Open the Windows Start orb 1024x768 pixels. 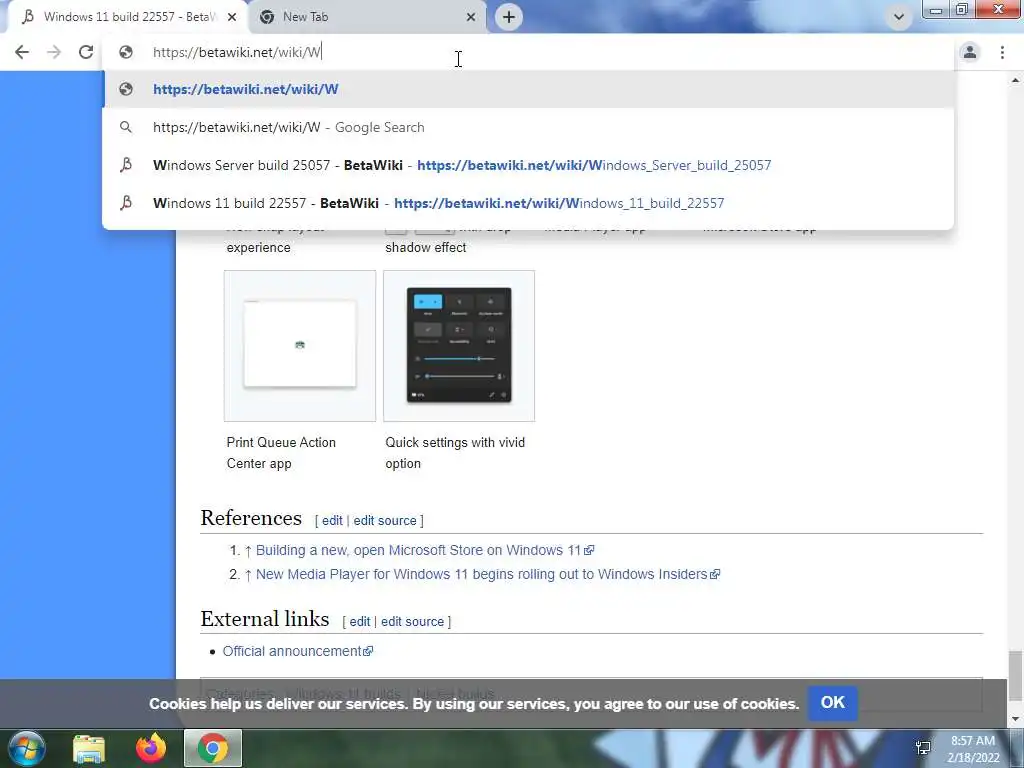(x=27, y=748)
